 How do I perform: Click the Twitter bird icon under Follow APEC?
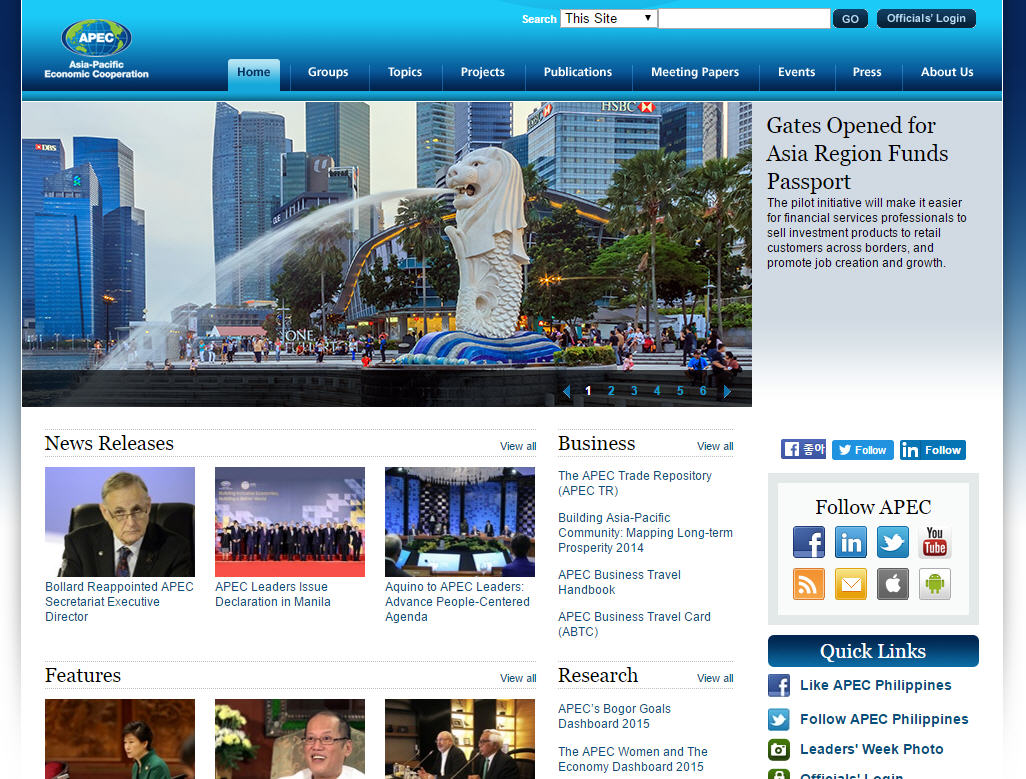893,542
